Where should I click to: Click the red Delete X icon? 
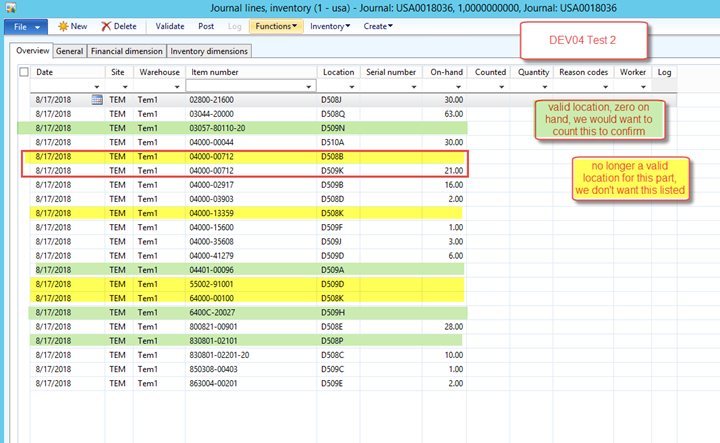coord(106,27)
